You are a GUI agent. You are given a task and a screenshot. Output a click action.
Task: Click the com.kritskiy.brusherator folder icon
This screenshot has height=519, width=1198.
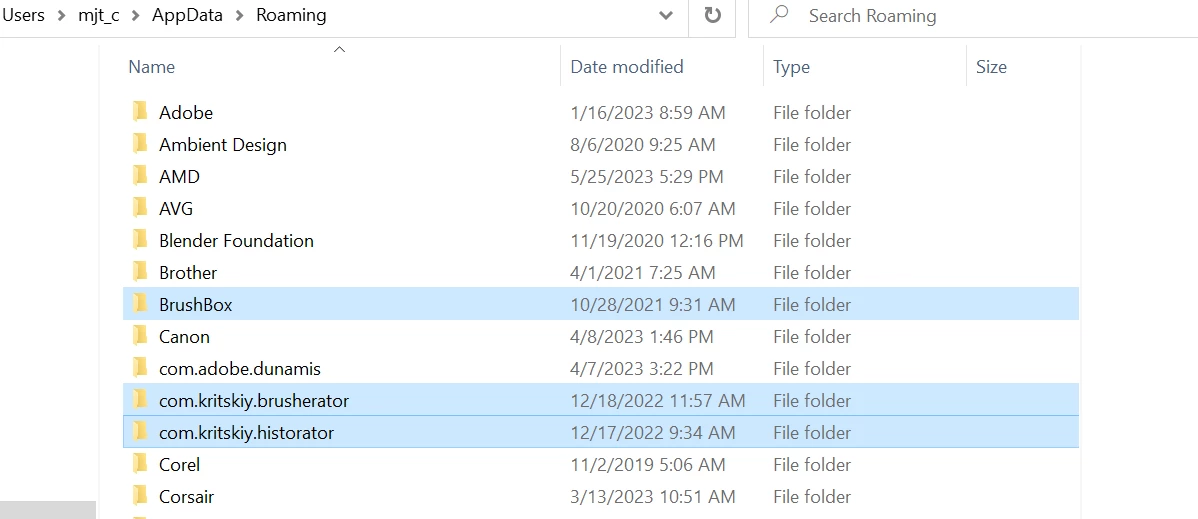click(x=140, y=401)
